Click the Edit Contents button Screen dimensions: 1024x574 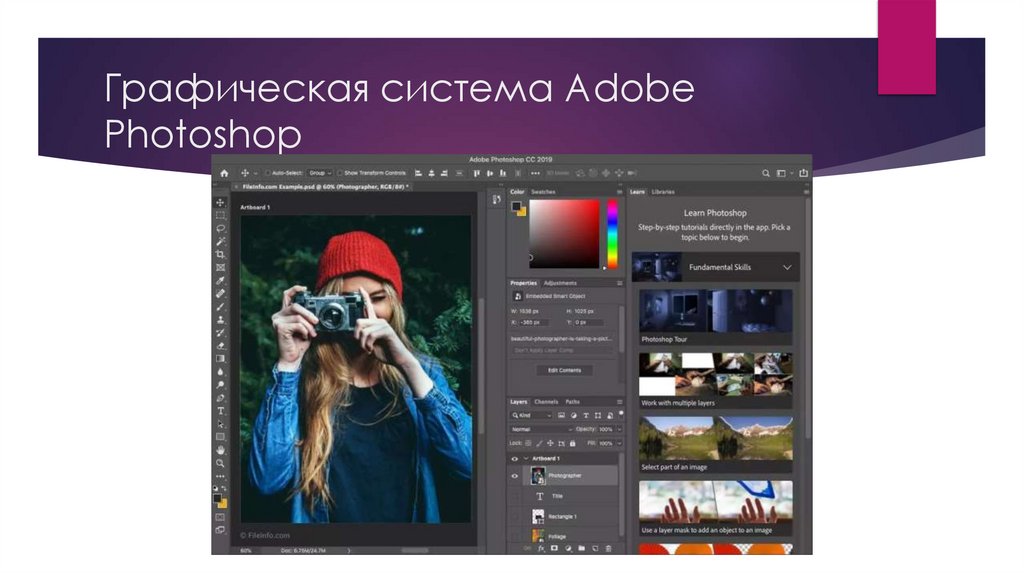pyautogui.click(x=564, y=370)
